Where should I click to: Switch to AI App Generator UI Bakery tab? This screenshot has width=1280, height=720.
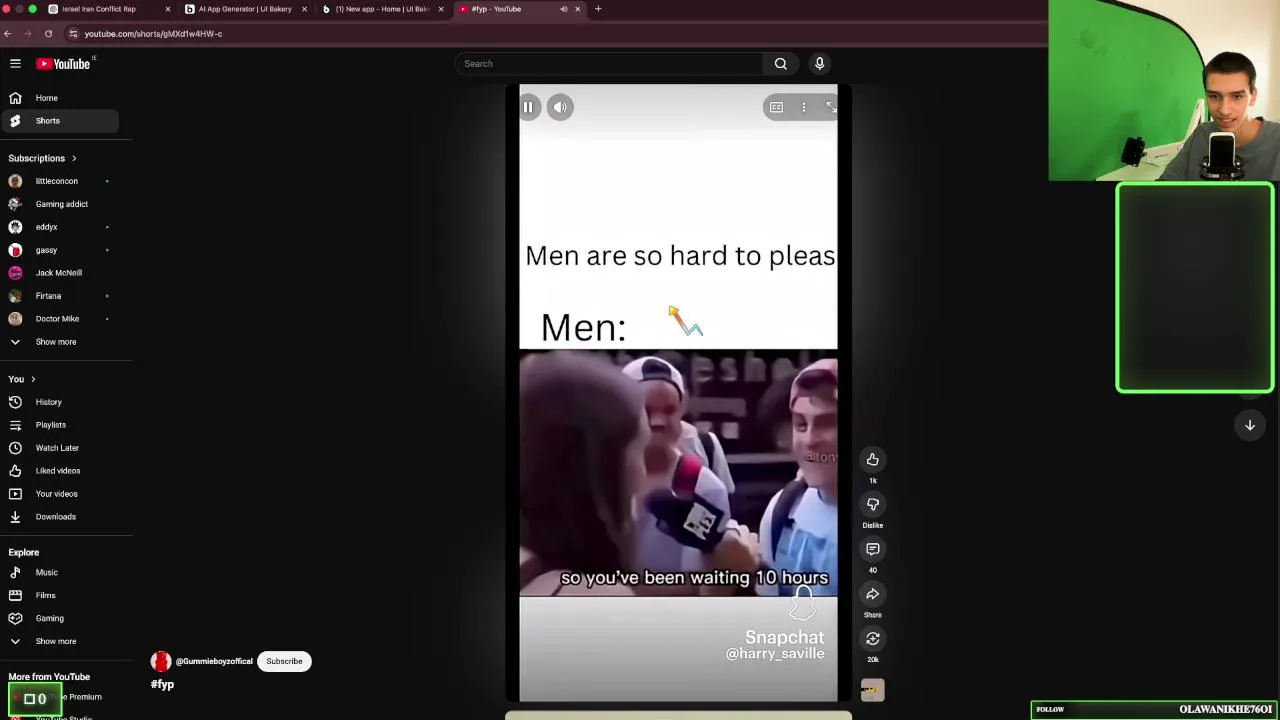(245, 9)
